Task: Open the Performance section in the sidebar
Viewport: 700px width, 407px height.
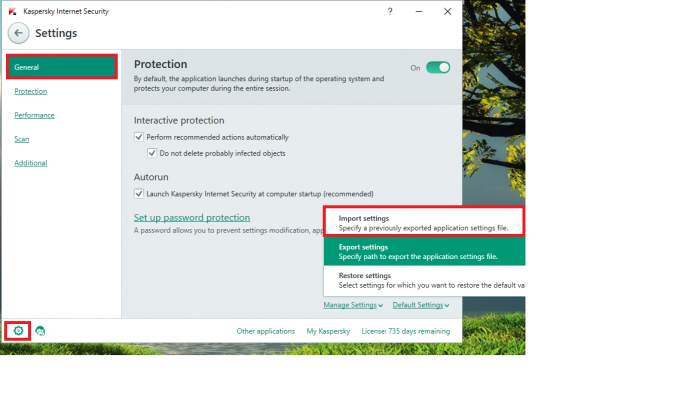Action: [x=34, y=115]
